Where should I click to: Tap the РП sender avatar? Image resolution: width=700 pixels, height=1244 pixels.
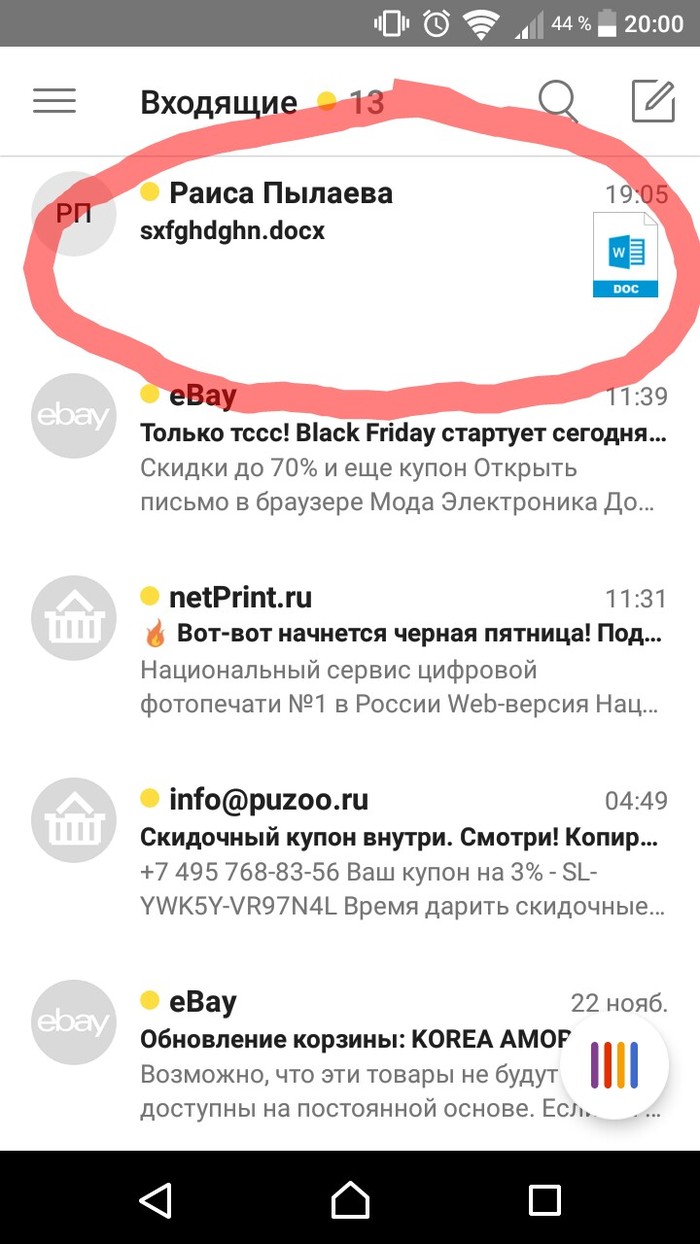click(x=73, y=214)
